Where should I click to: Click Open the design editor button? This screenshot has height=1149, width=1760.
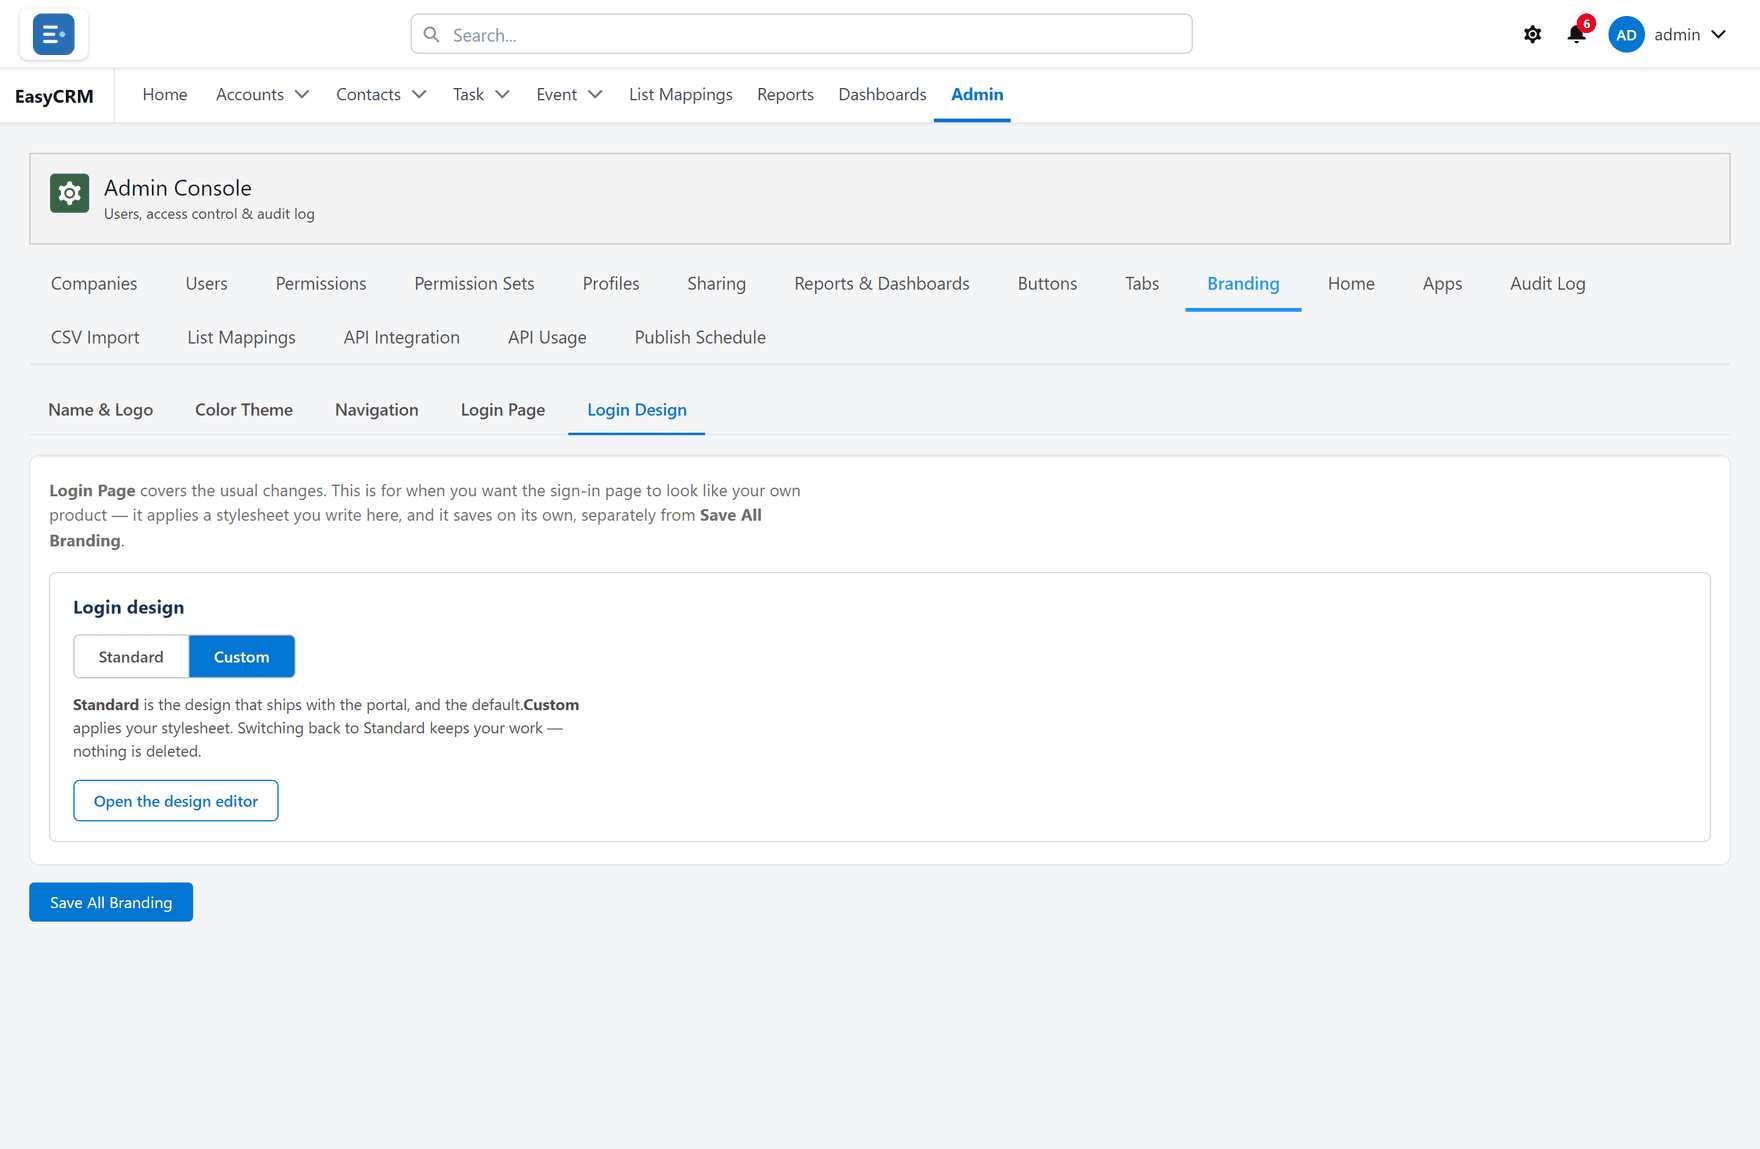click(176, 801)
